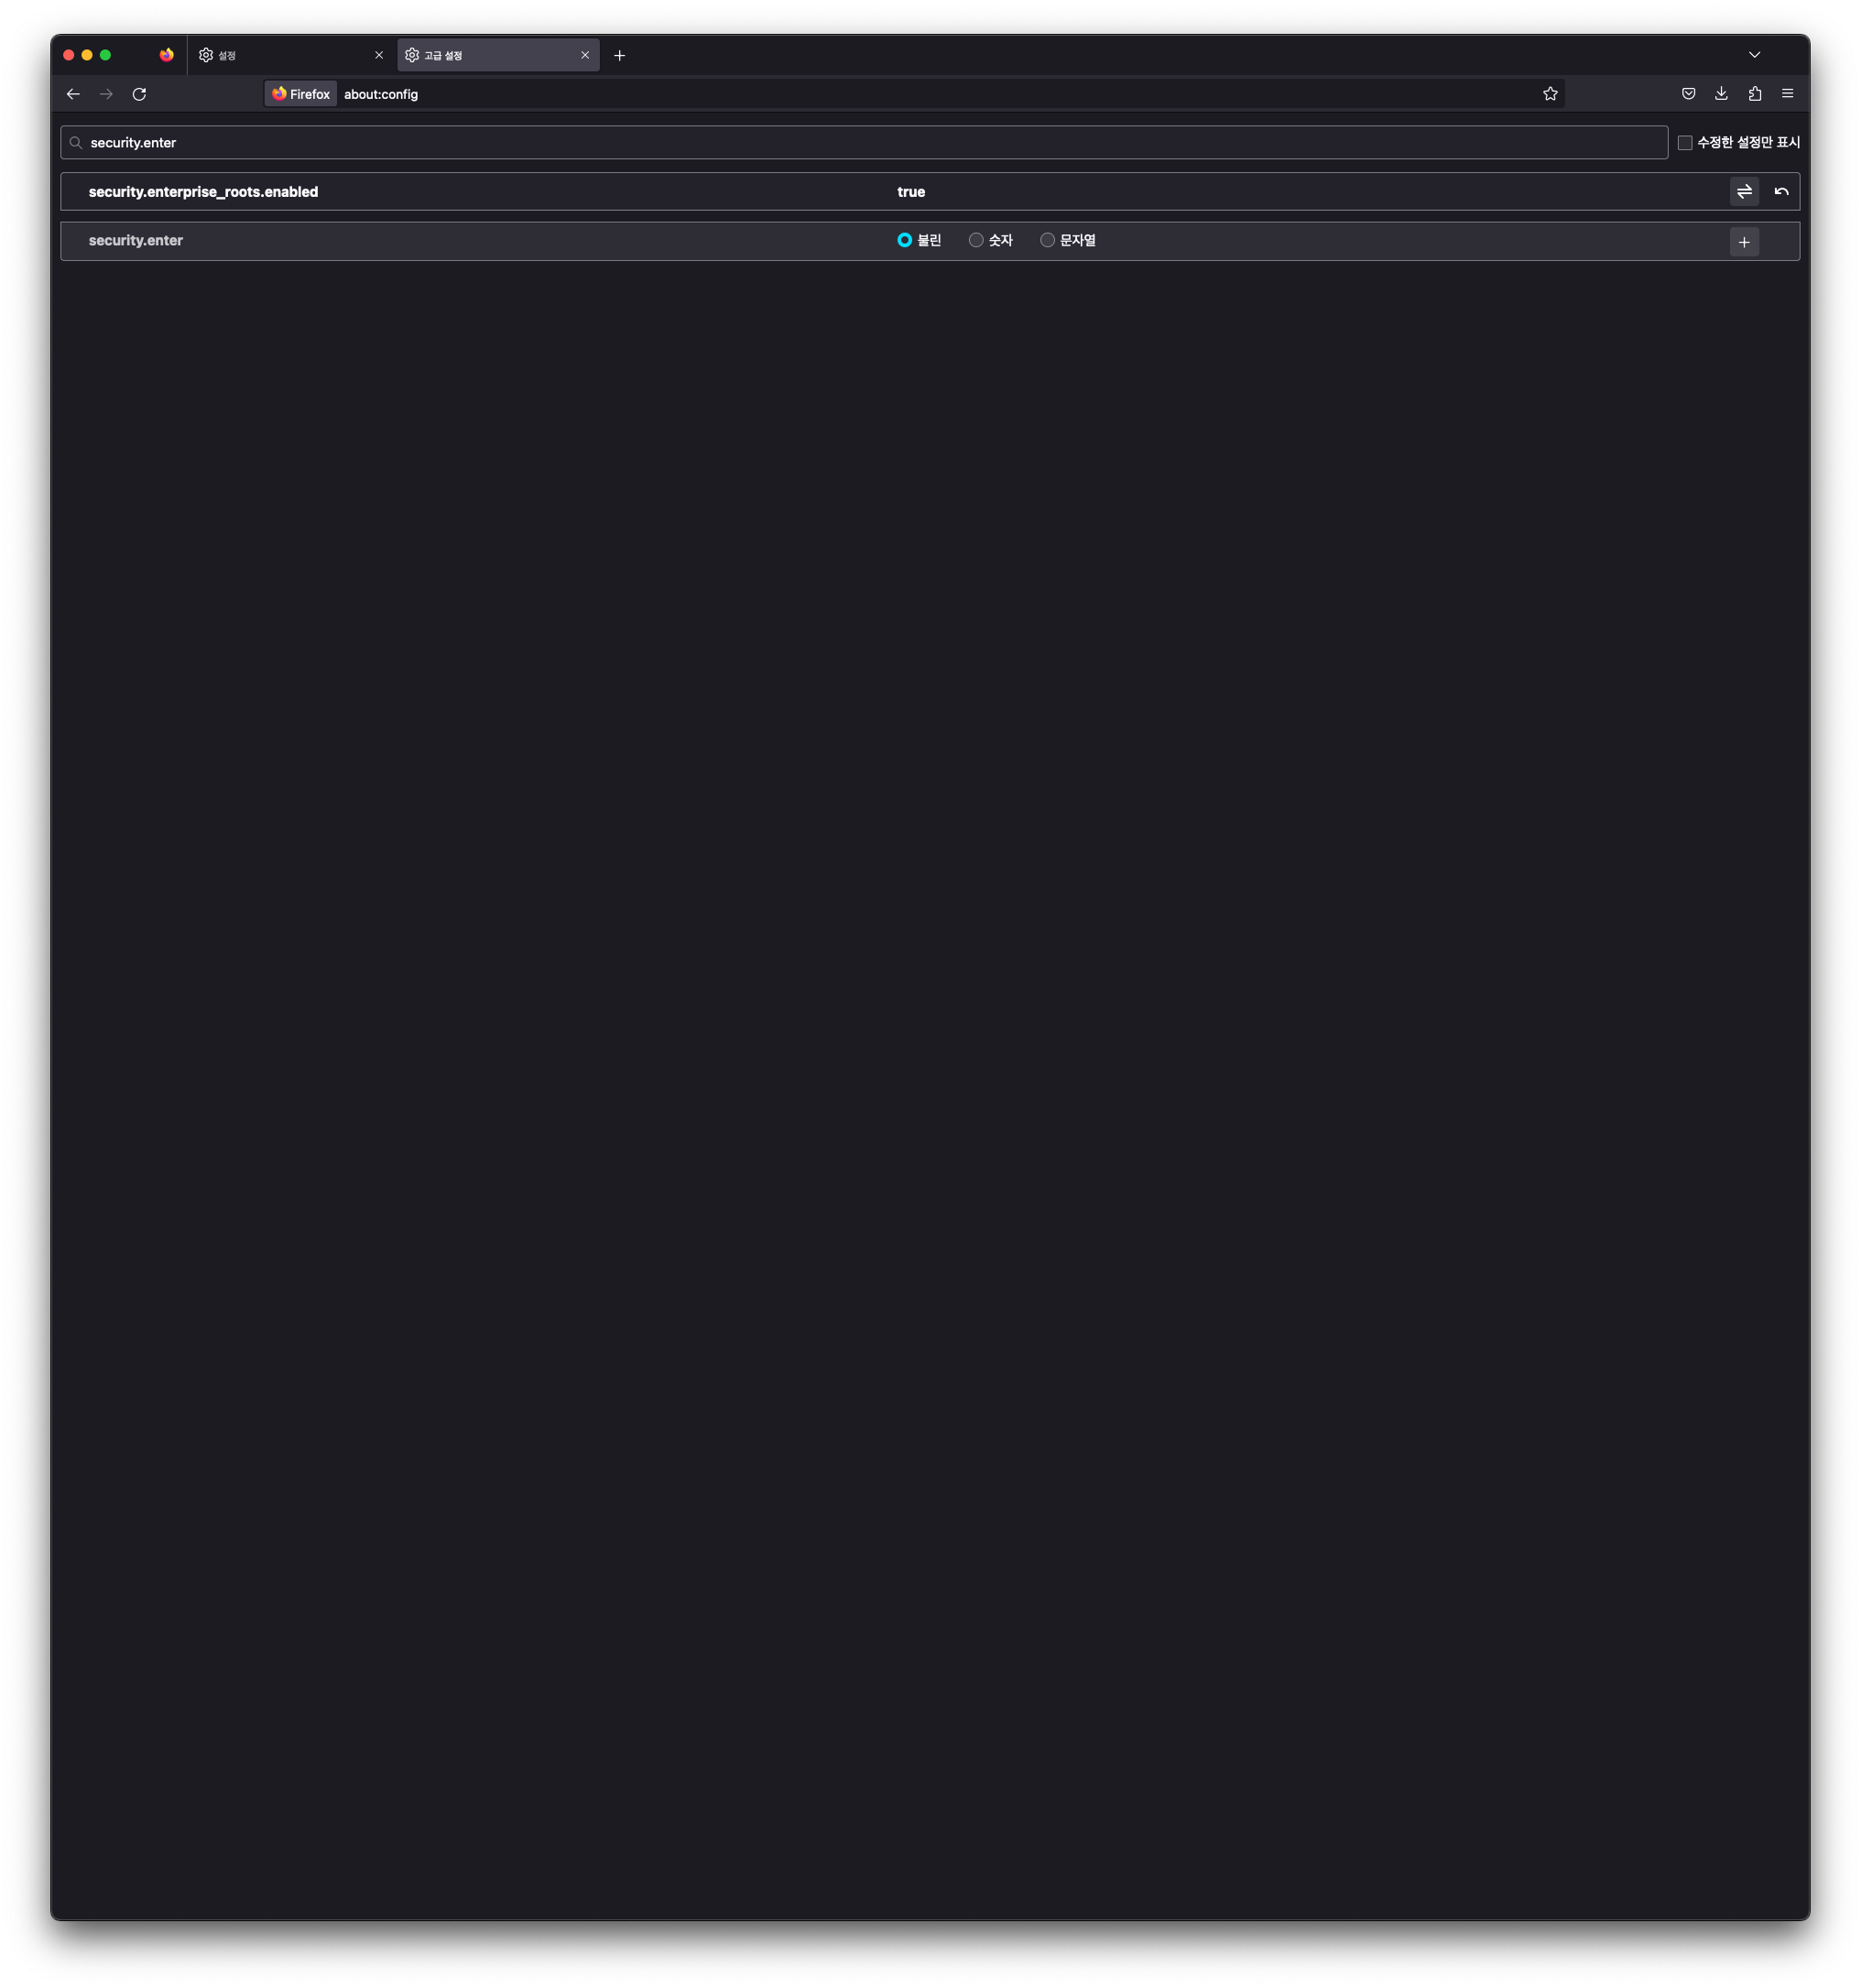Expand the list all tabs chevron

point(1753,55)
